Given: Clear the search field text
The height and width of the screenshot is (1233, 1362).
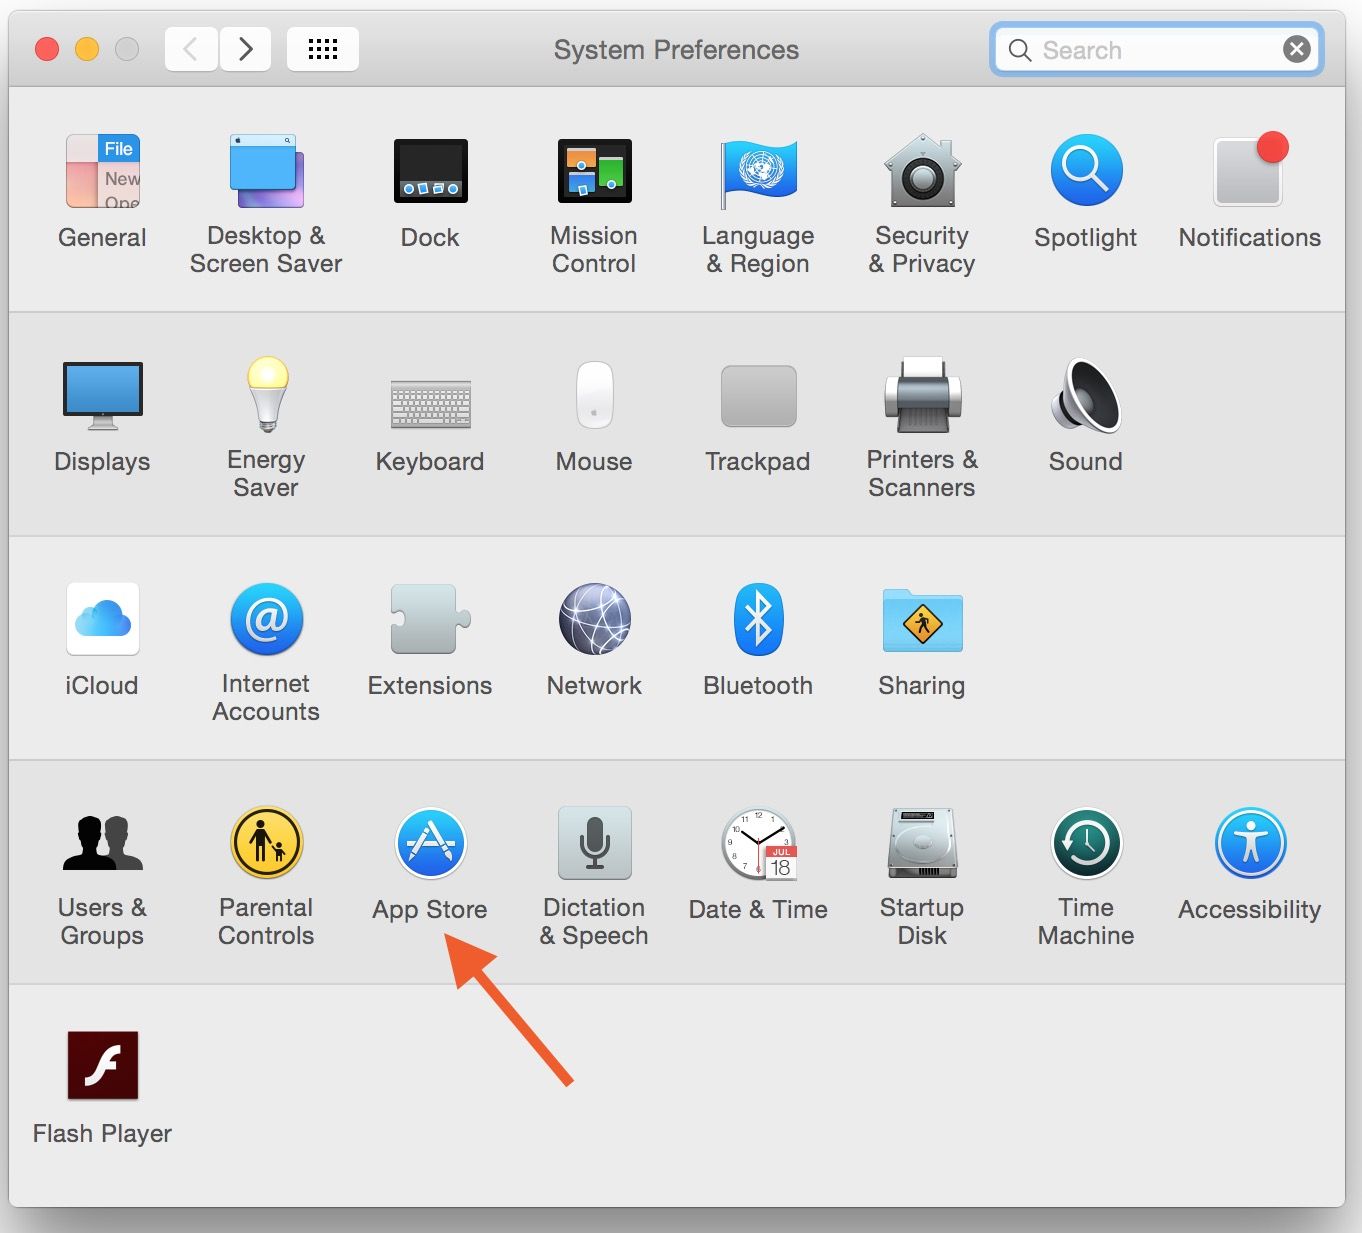Looking at the screenshot, I should [x=1297, y=49].
